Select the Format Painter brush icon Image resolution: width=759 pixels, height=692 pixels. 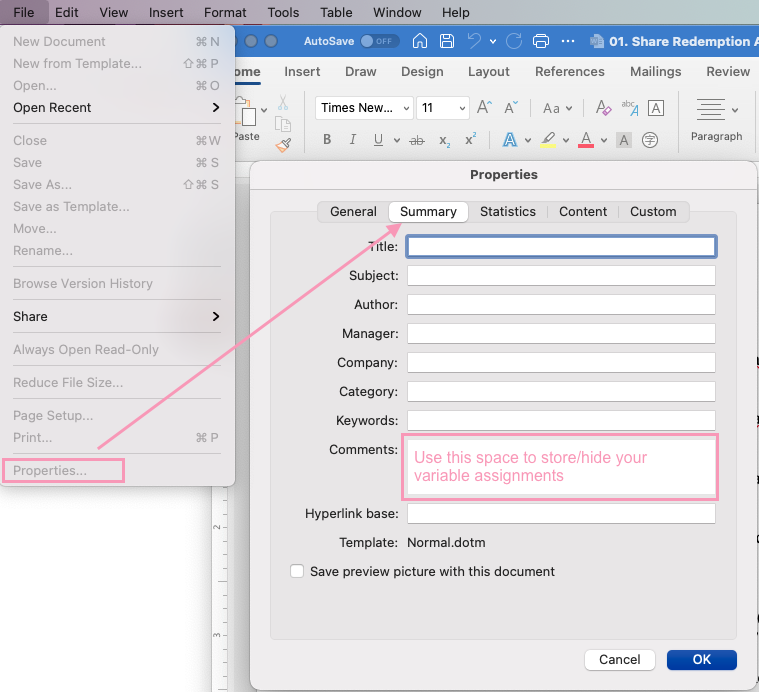[283, 144]
